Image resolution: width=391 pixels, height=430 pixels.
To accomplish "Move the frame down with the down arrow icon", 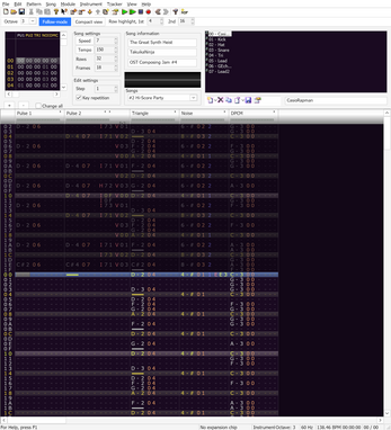I will click(x=89, y=12).
